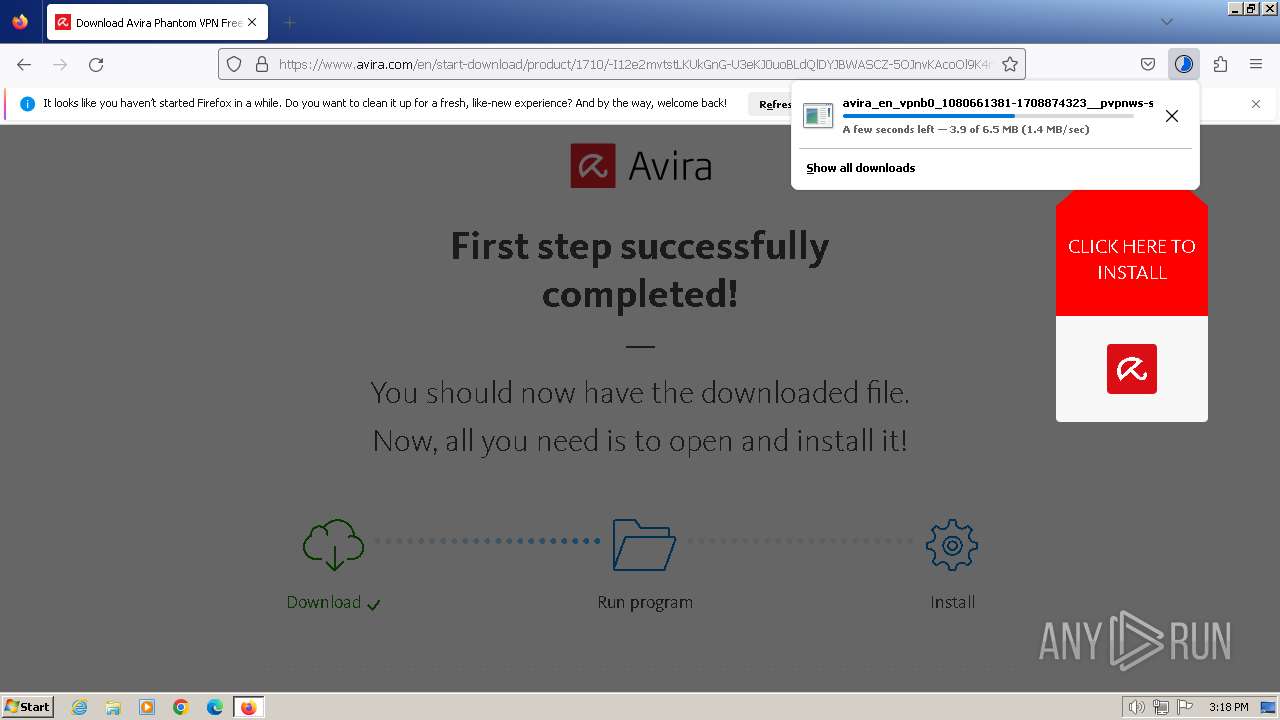Click the file type icon in downloads panel
The width and height of the screenshot is (1280, 720).
(818, 116)
